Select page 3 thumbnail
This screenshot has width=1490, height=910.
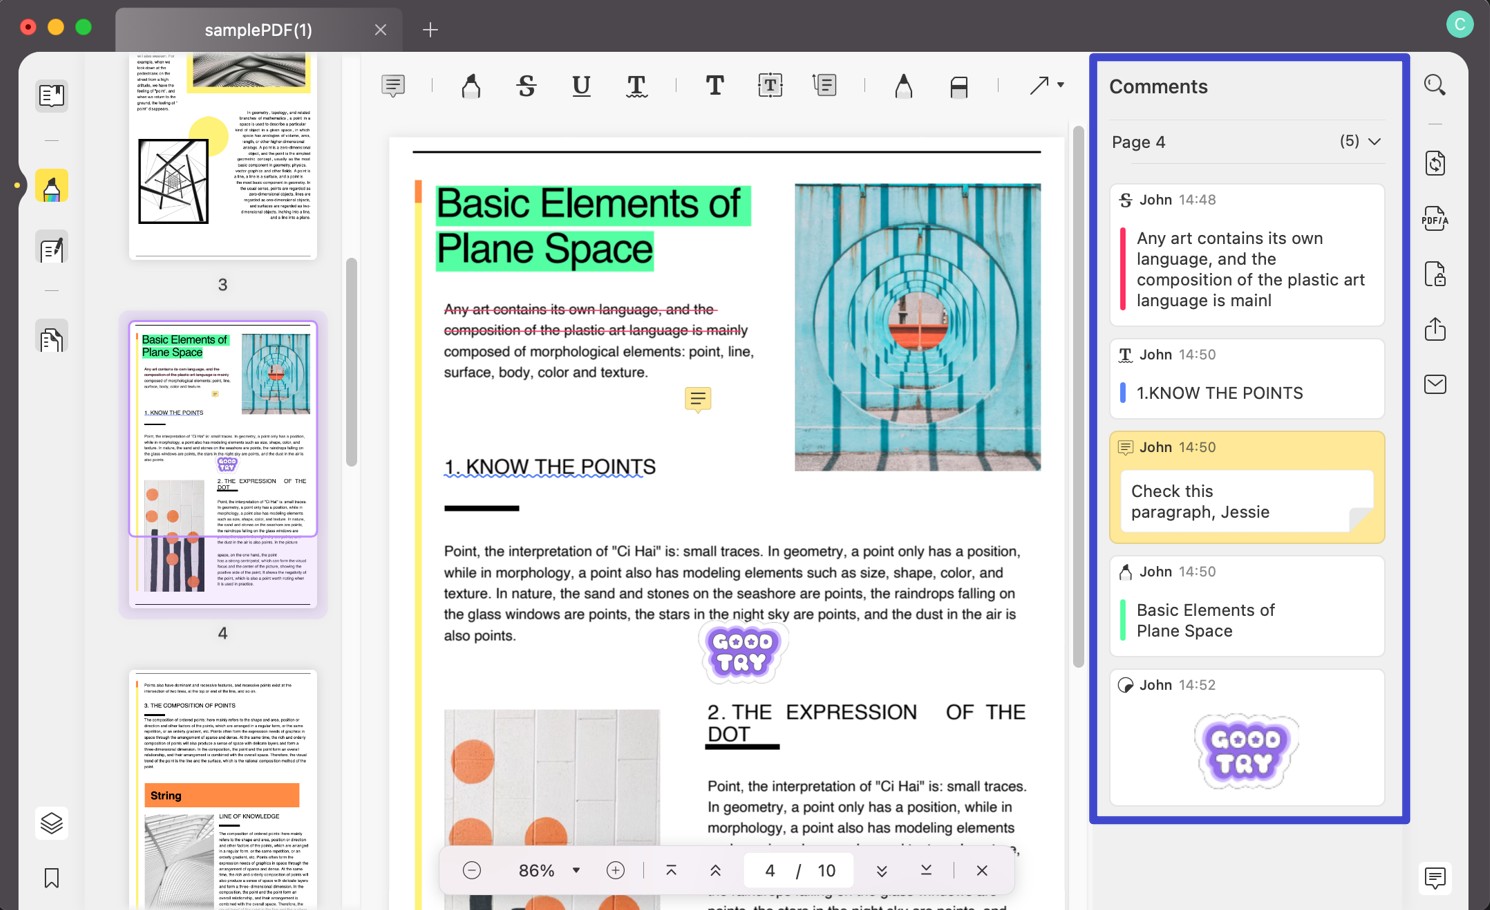[222, 157]
